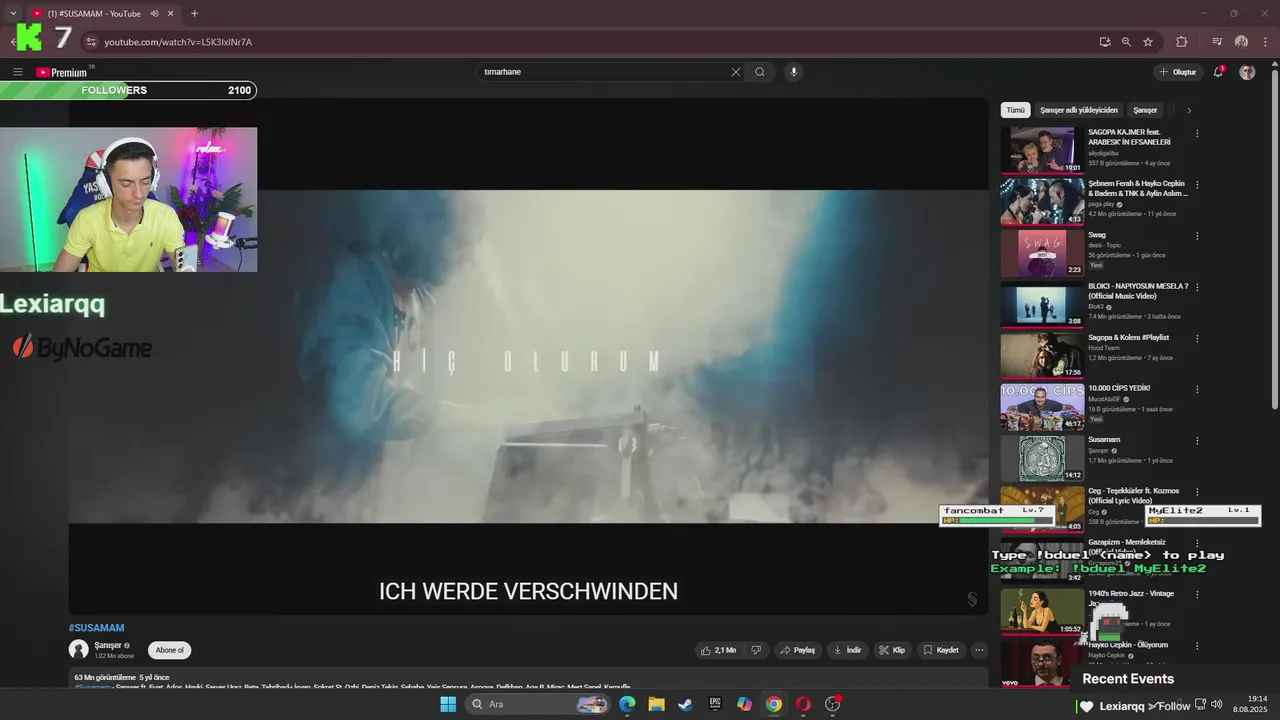The height and width of the screenshot is (720, 1280).
Task: Select the Şanışer filter chip
Action: tap(1145, 110)
